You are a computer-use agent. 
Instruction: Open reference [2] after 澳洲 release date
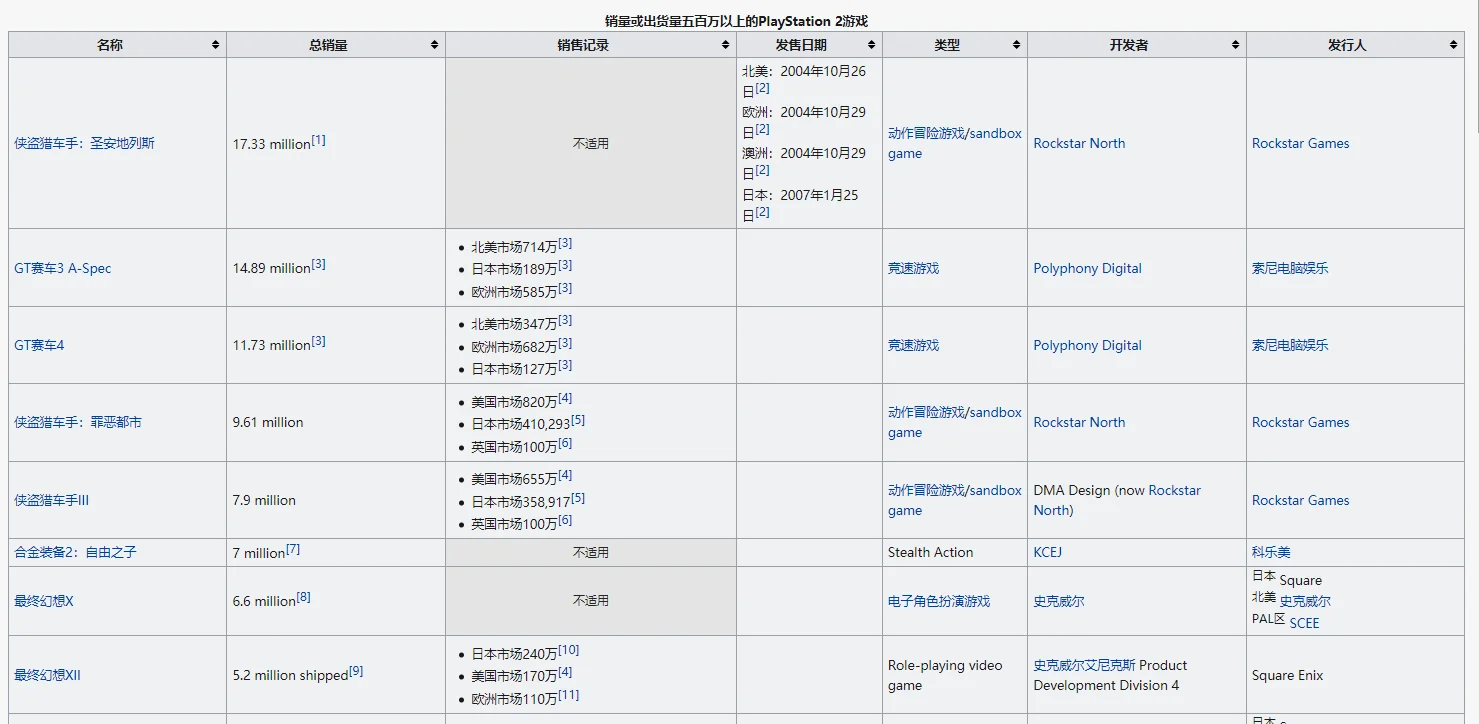[762, 170]
